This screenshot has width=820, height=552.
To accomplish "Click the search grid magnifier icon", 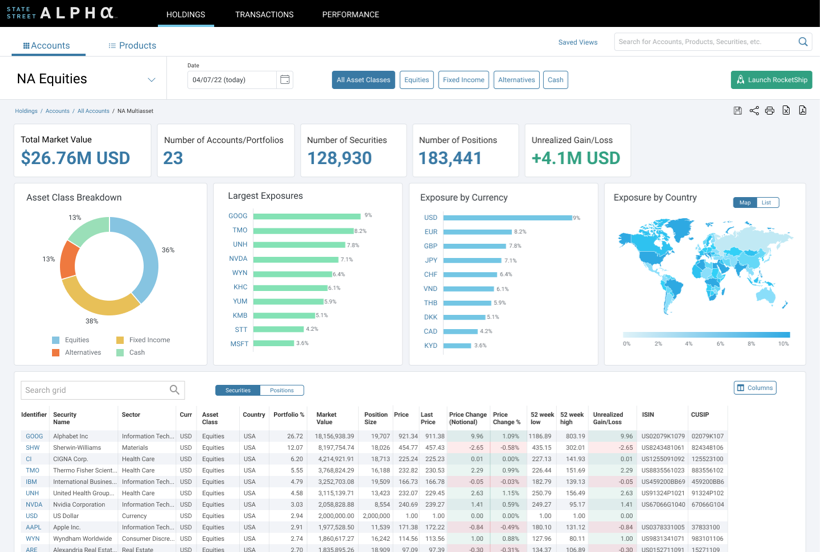I will tap(174, 390).
